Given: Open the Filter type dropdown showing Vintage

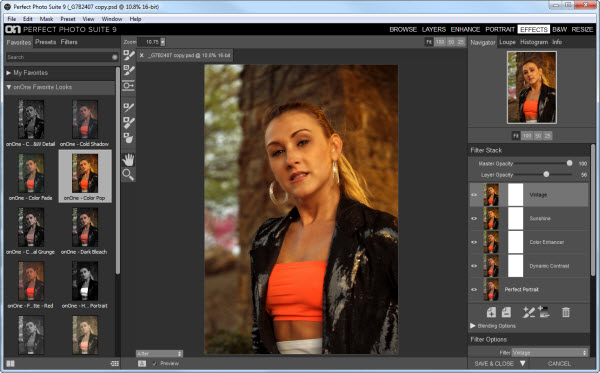Looking at the screenshot, I should coord(550,352).
